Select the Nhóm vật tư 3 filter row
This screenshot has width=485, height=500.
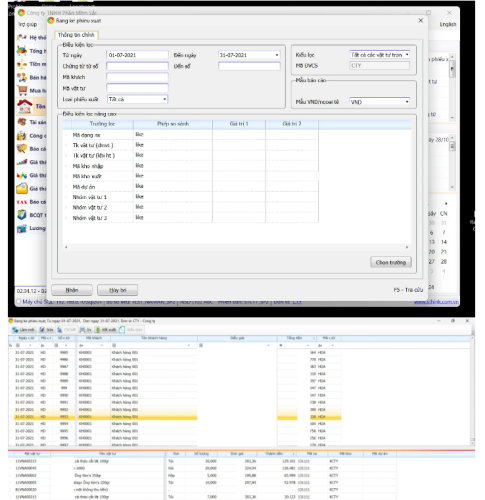pos(192,218)
